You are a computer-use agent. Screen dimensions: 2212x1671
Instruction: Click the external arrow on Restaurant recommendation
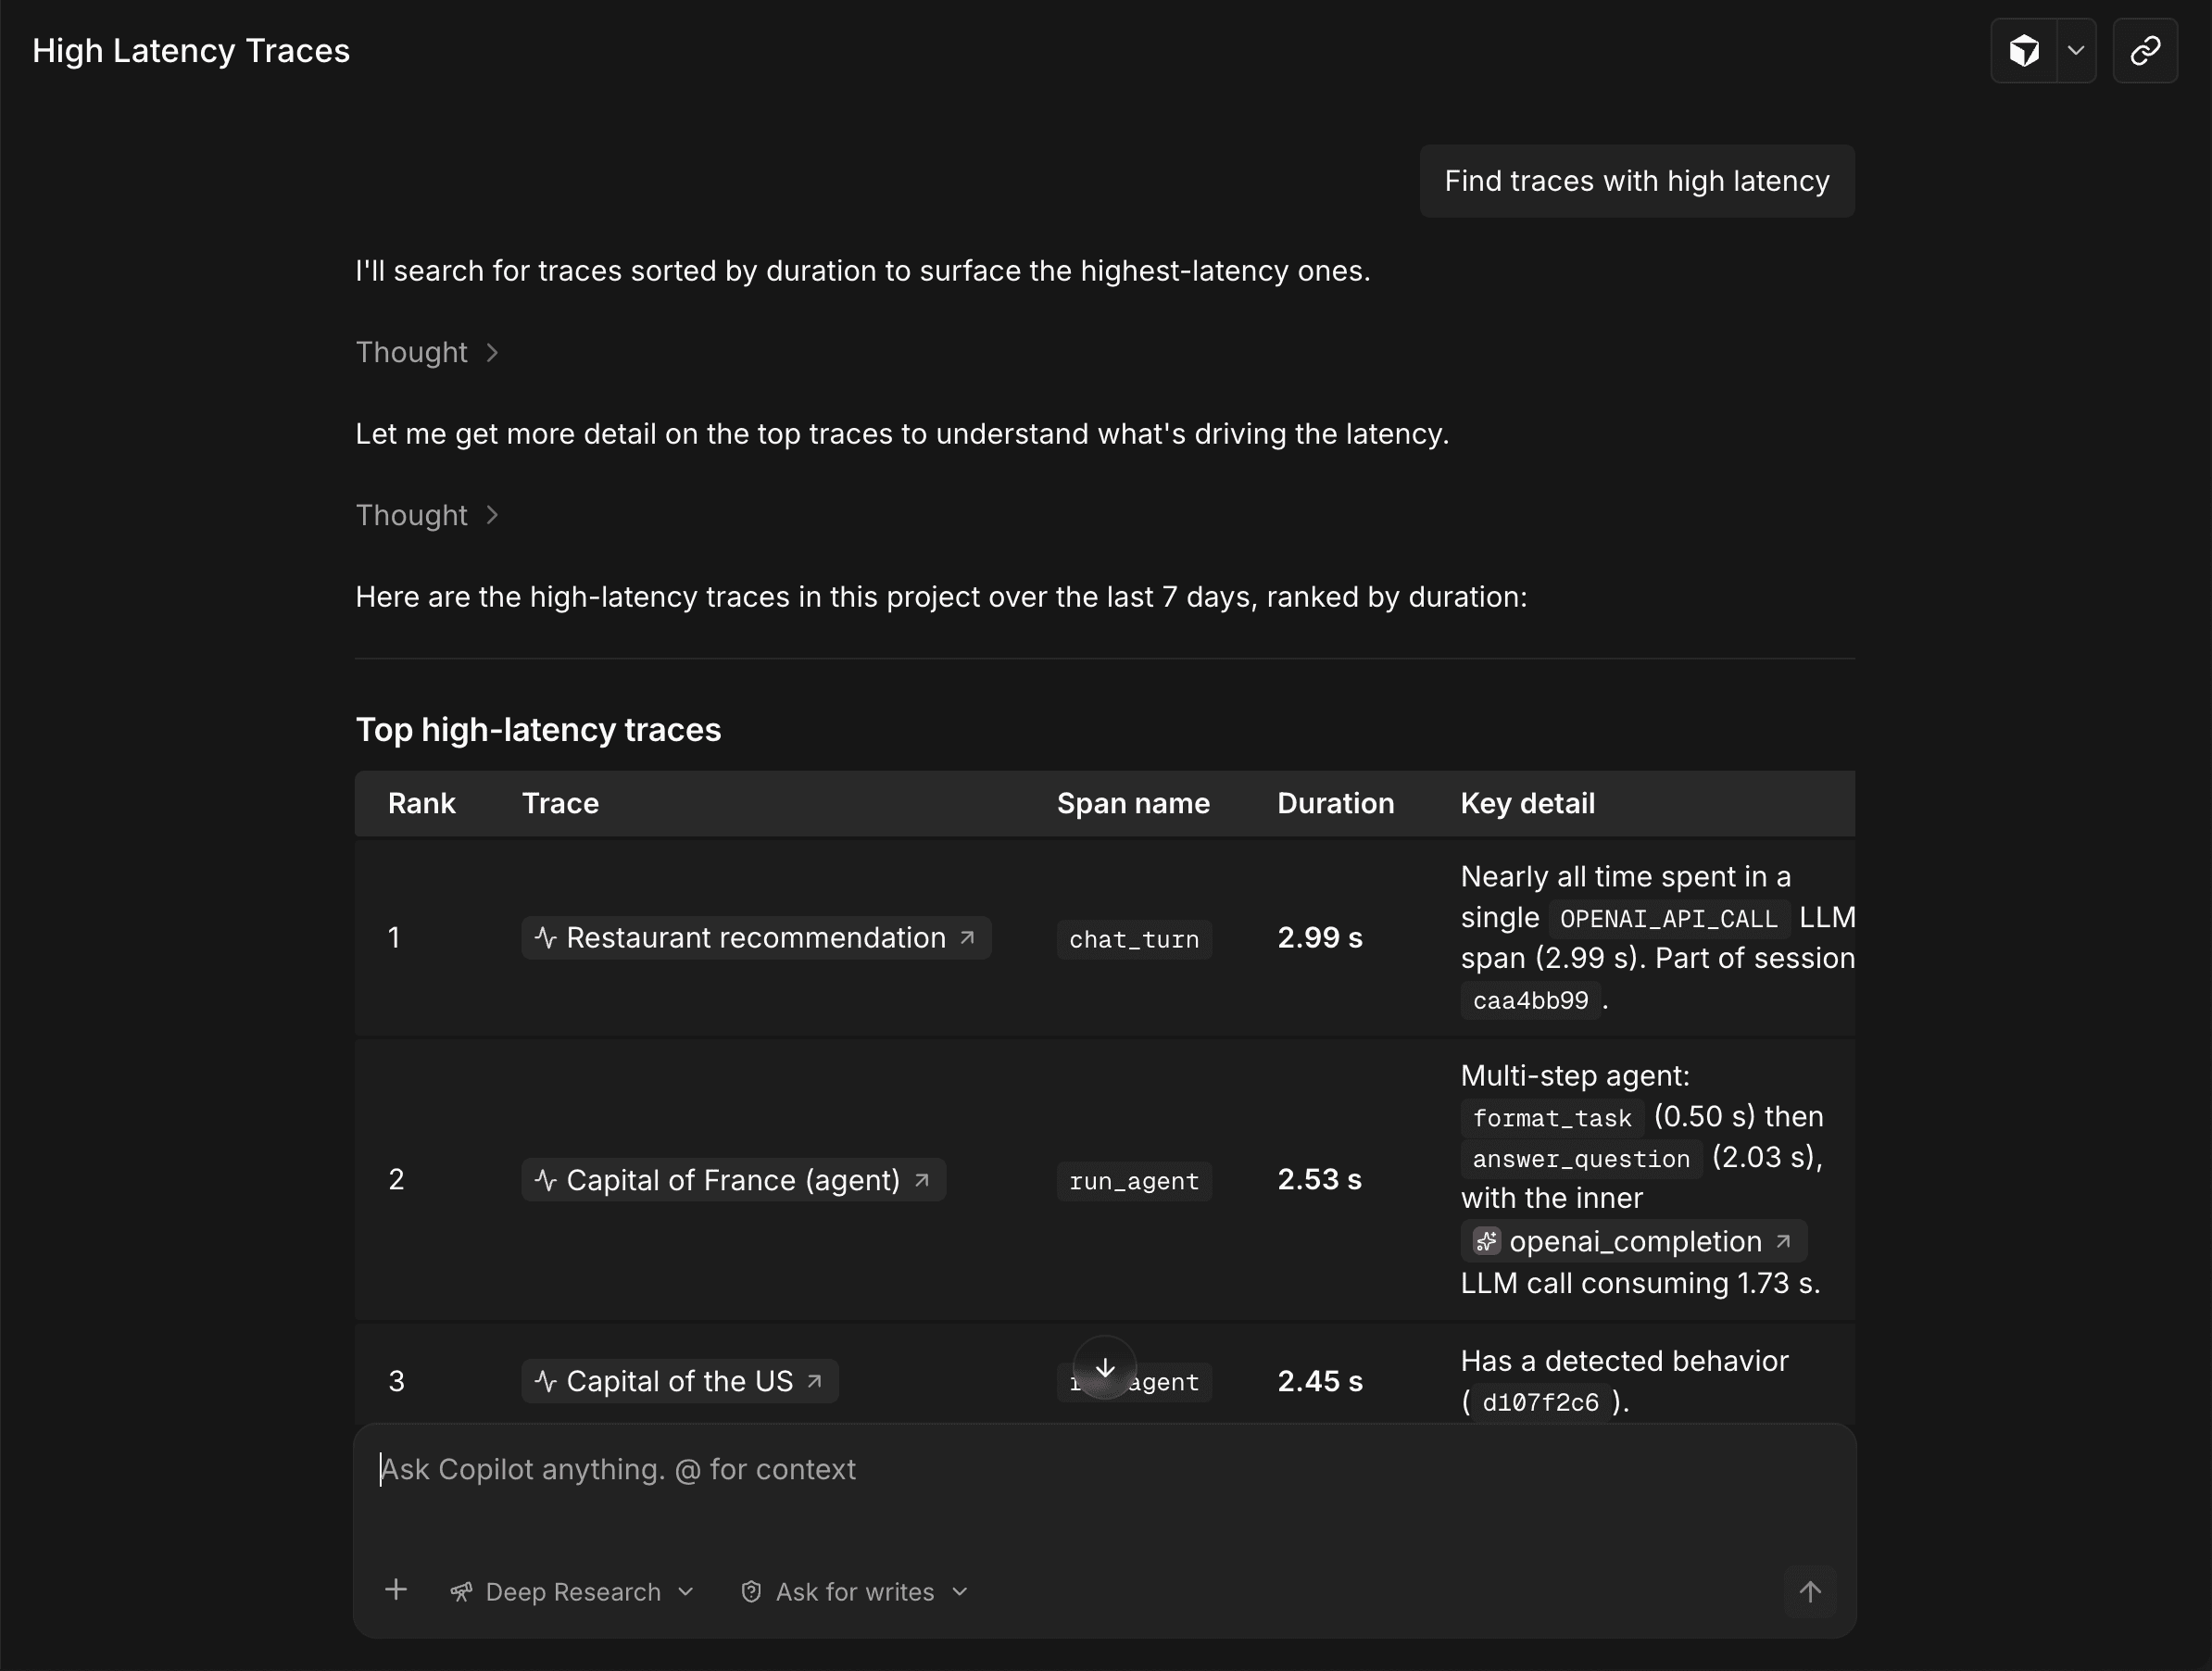click(967, 938)
